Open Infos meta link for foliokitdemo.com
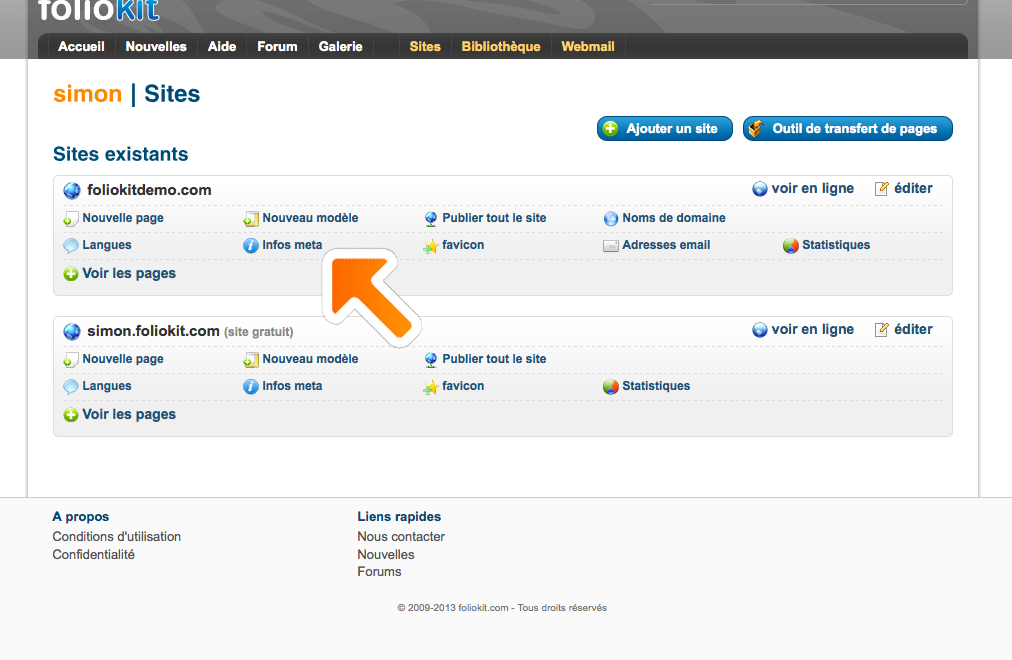The width and height of the screenshot is (1012, 660). coord(292,245)
